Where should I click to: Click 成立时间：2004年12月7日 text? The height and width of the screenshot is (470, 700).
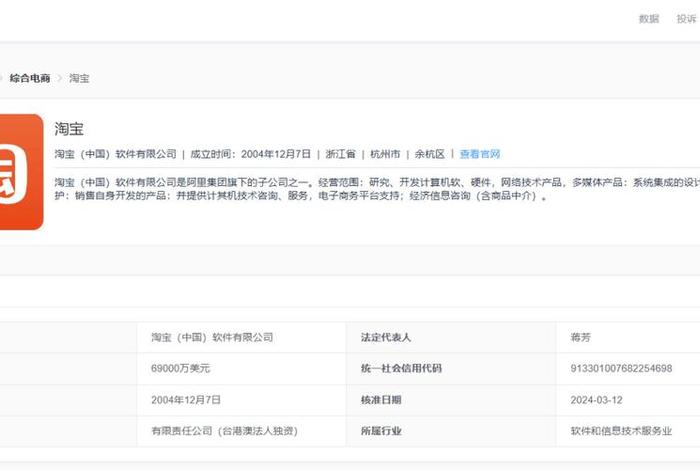pyautogui.click(x=250, y=154)
